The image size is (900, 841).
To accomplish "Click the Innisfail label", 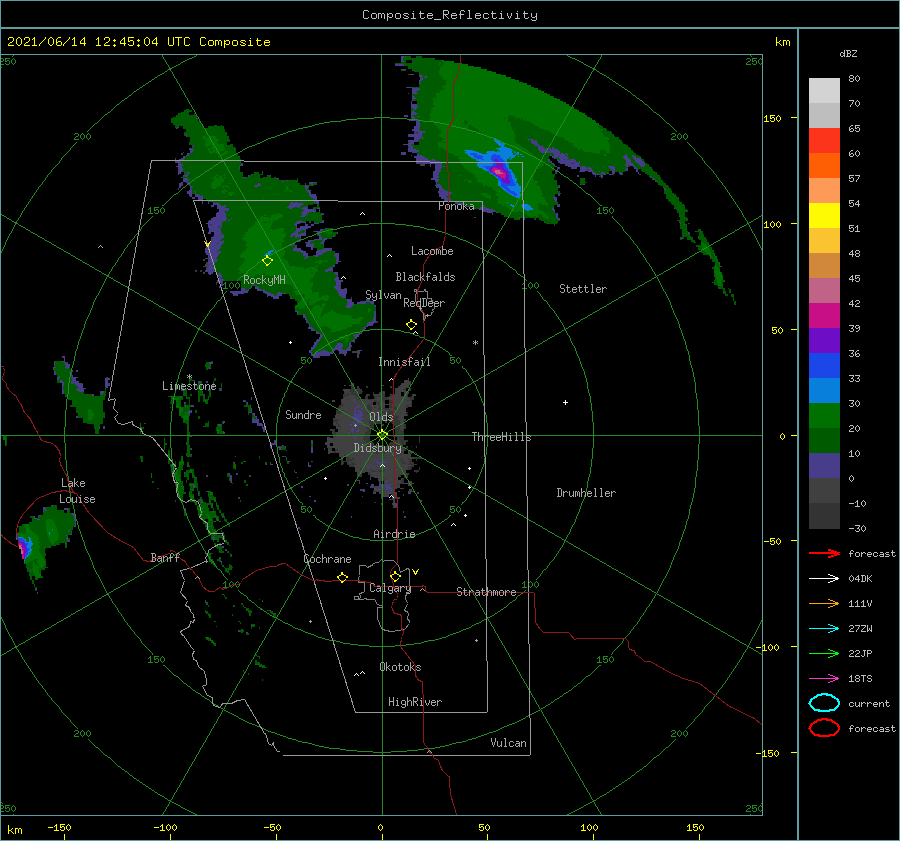I will pos(404,362).
